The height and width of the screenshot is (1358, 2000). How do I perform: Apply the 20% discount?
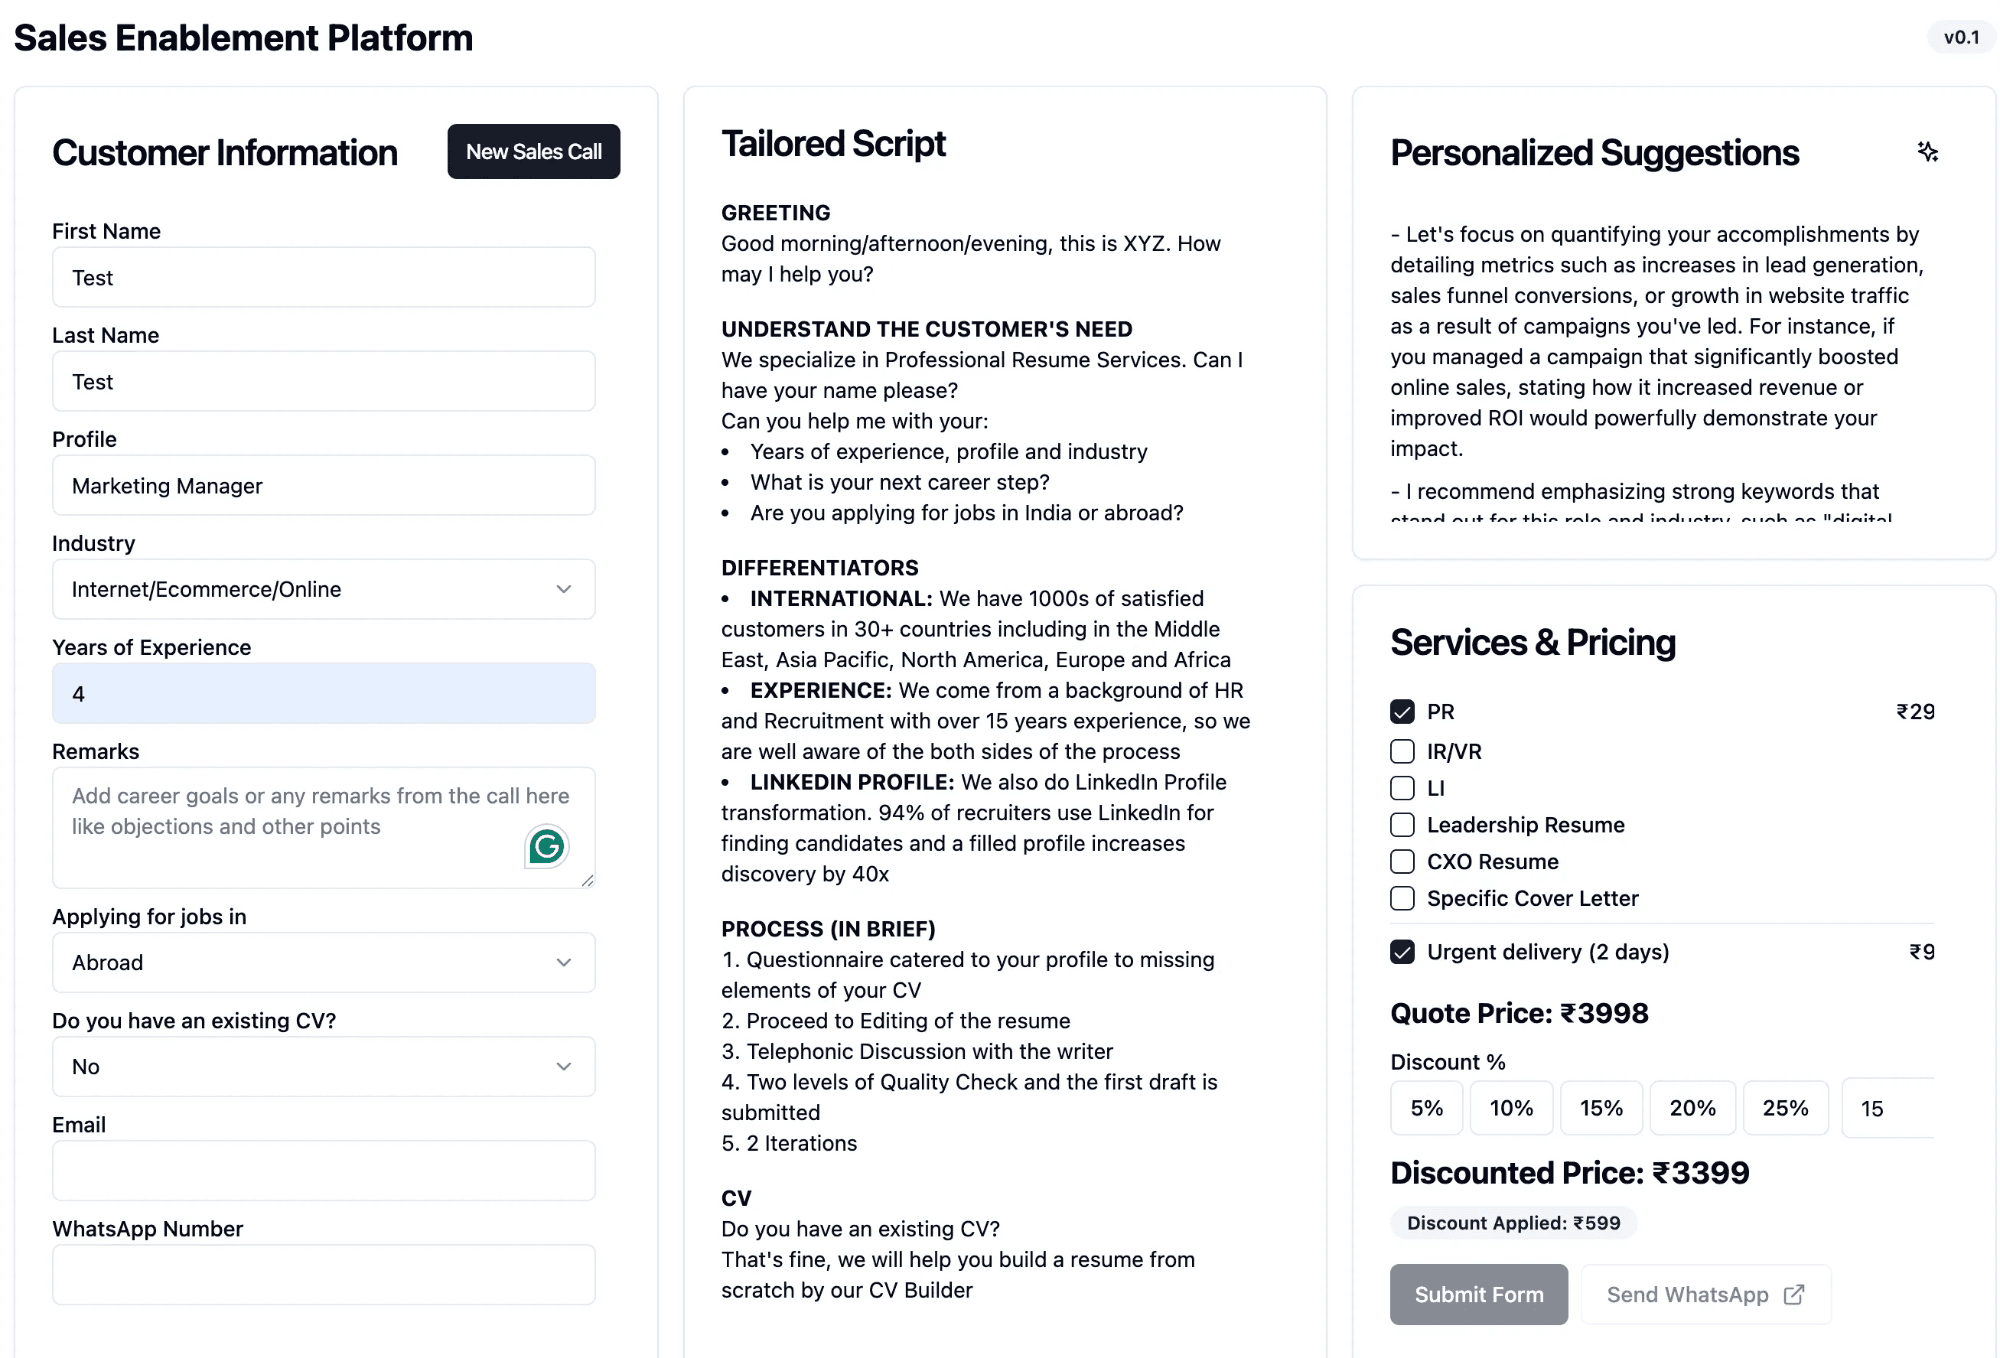(1692, 1107)
